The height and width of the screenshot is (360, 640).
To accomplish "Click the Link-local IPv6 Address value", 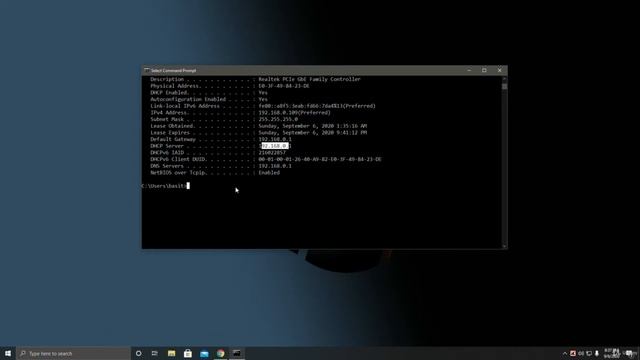I will pyautogui.click(x=317, y=106).
